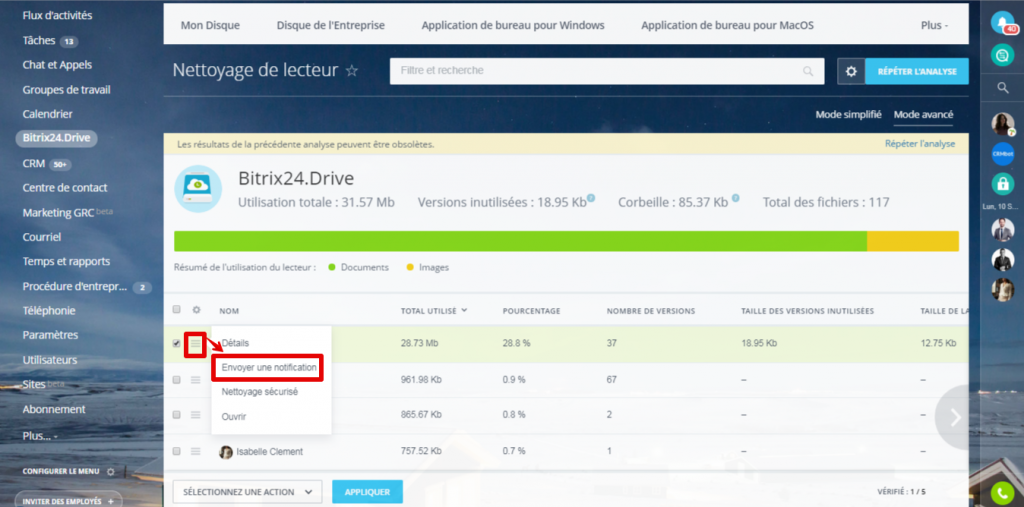Screen dimensions: 1024x507
Task: Open the woman avatar at top of right panel
Action: (1002, 123)
